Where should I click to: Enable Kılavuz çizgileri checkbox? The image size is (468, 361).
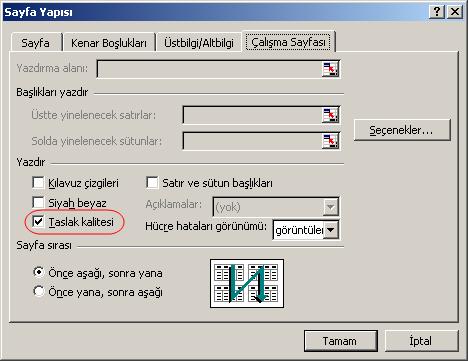click(x=38, y=183)
